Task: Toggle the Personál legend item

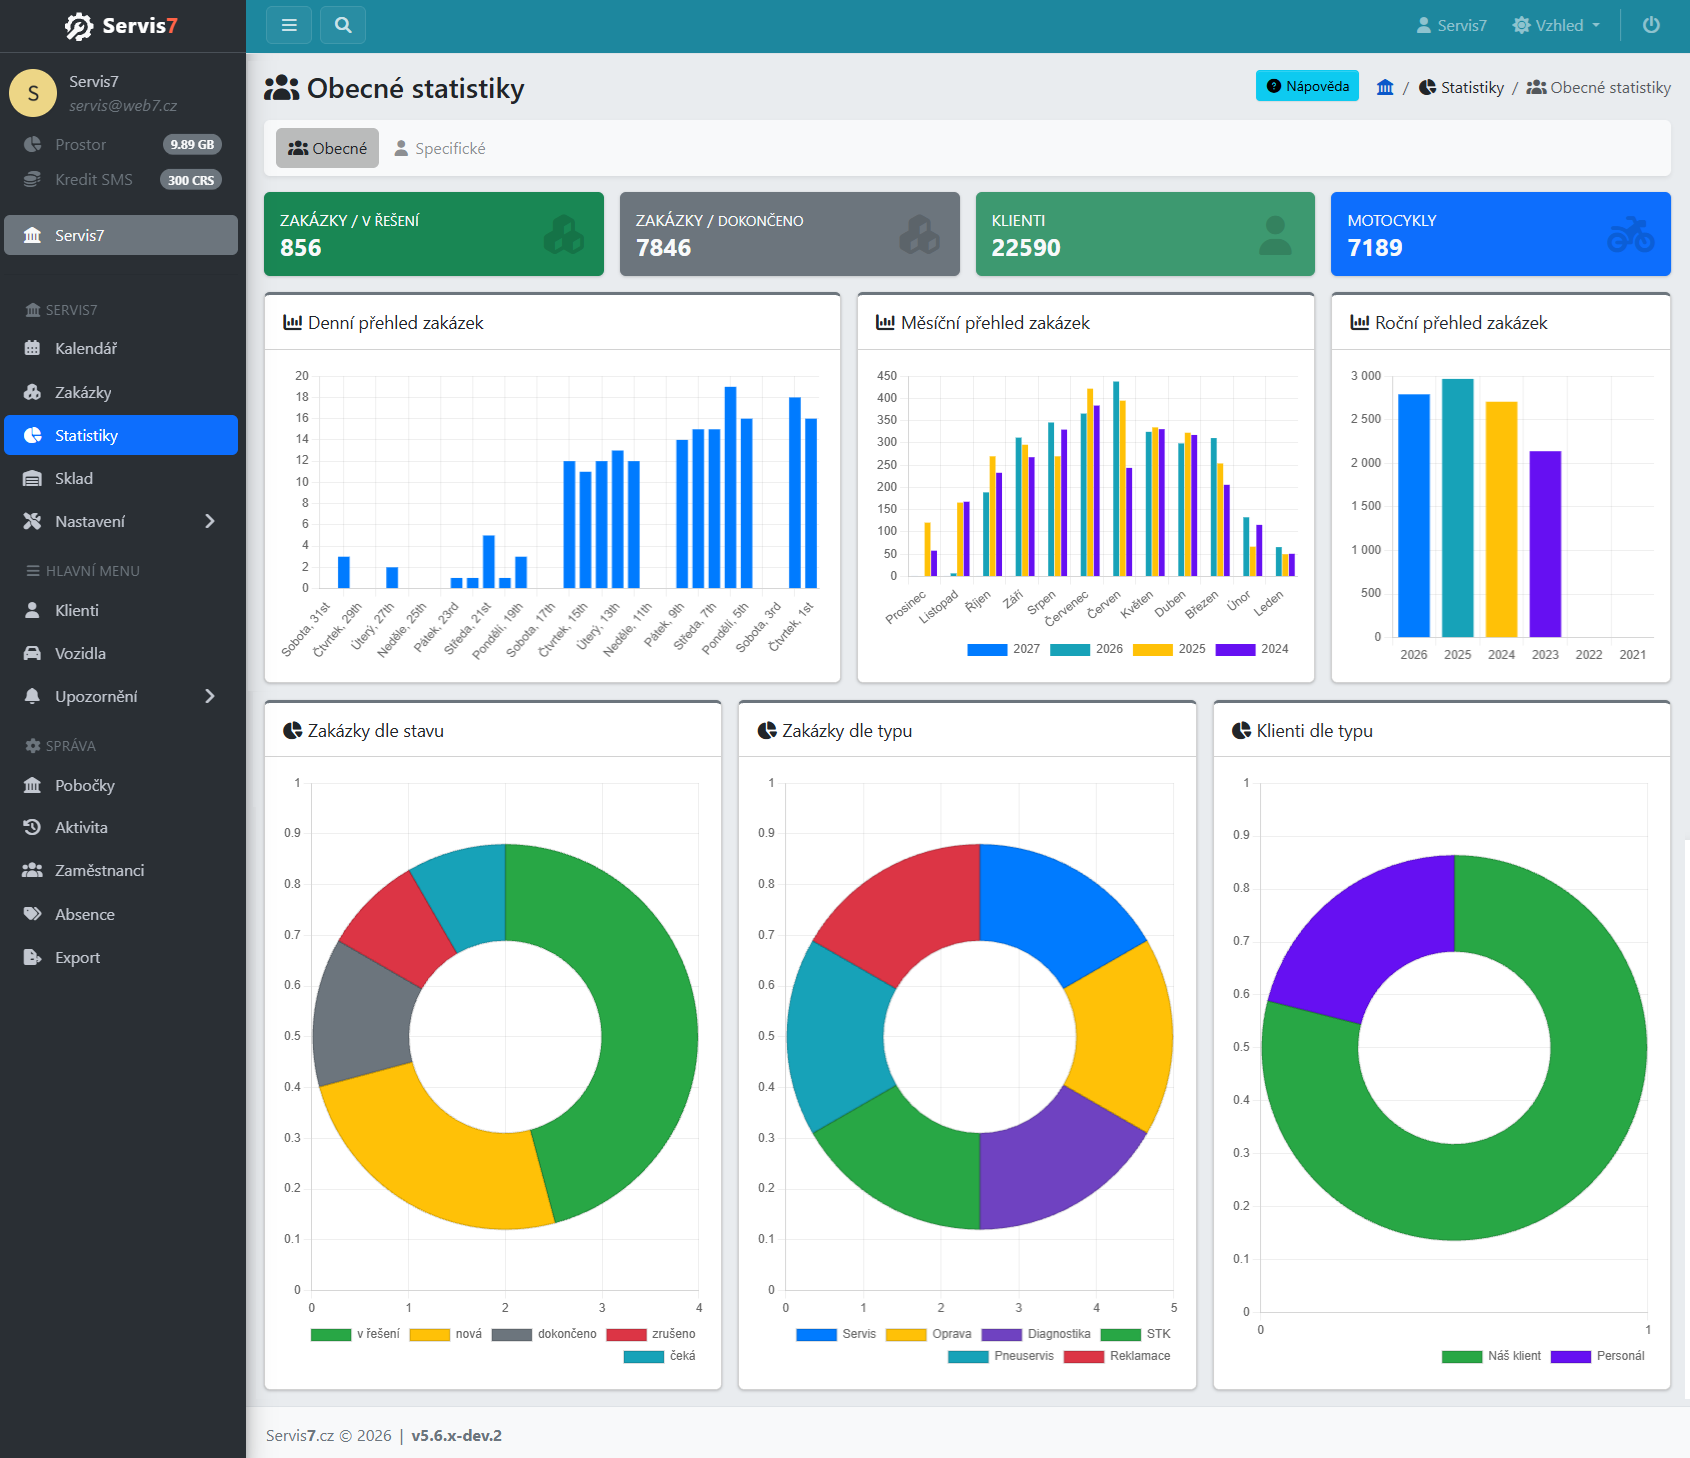Action: click(1598, 1356)
